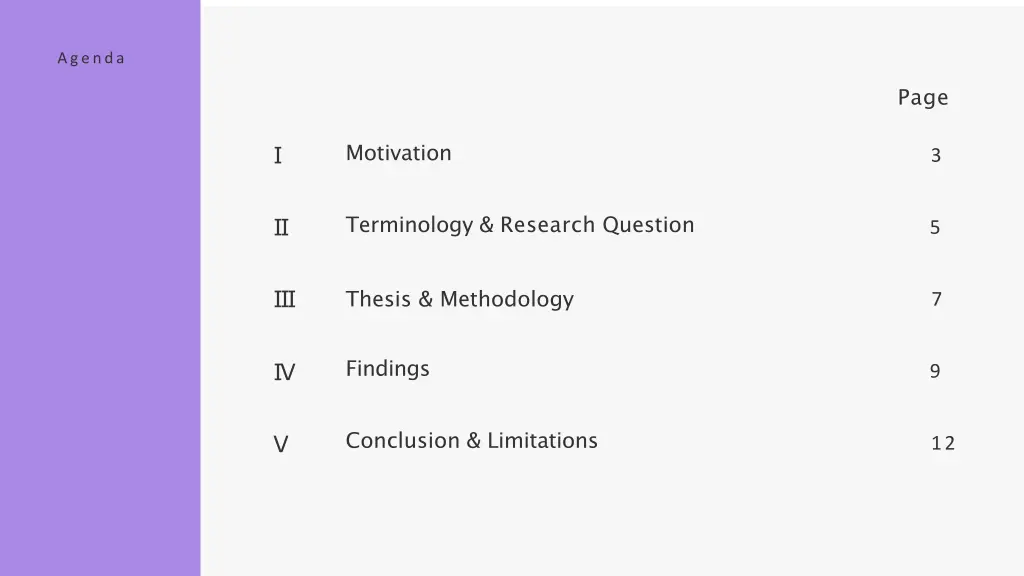Select Terminology & Research Question entry
The image size is (1024, 576).
[x=520, y=225]
